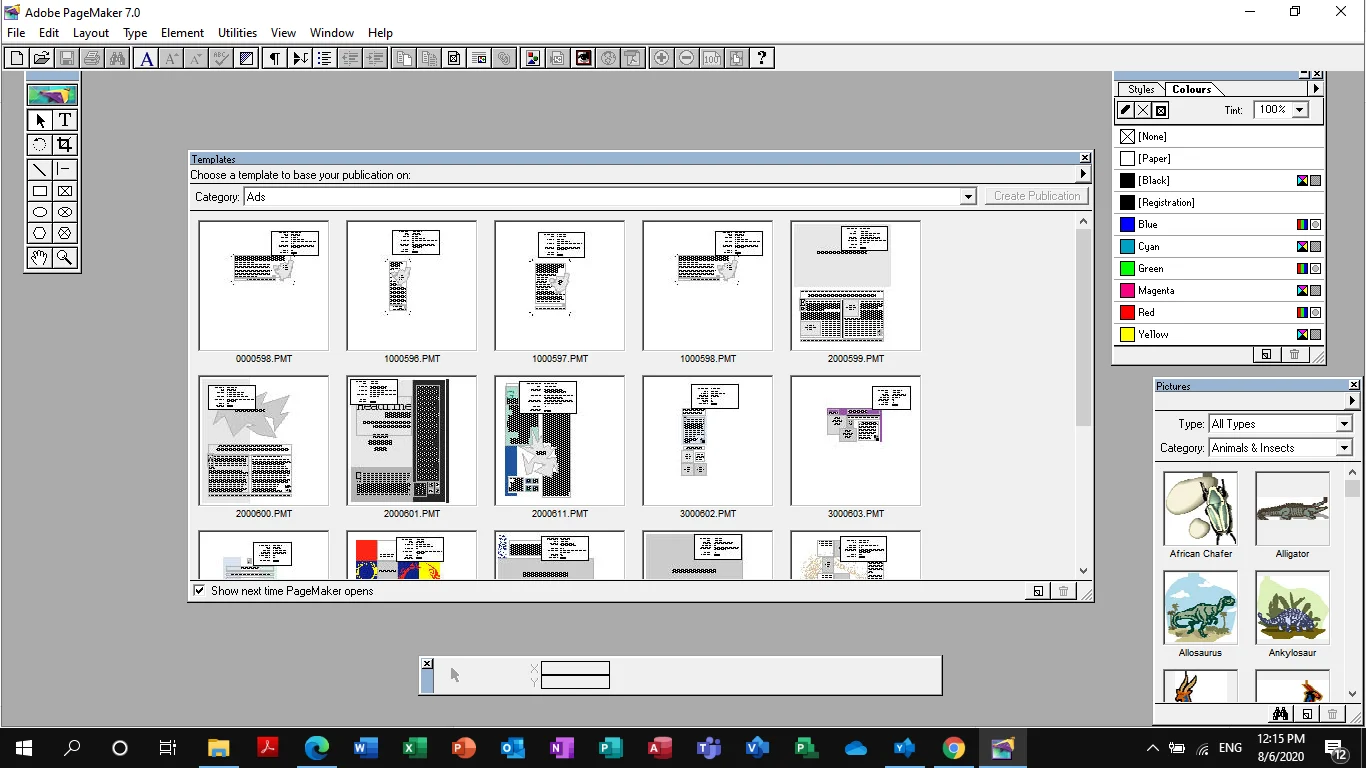
Task: Choose the Ellipse tool
Action: 38,211
